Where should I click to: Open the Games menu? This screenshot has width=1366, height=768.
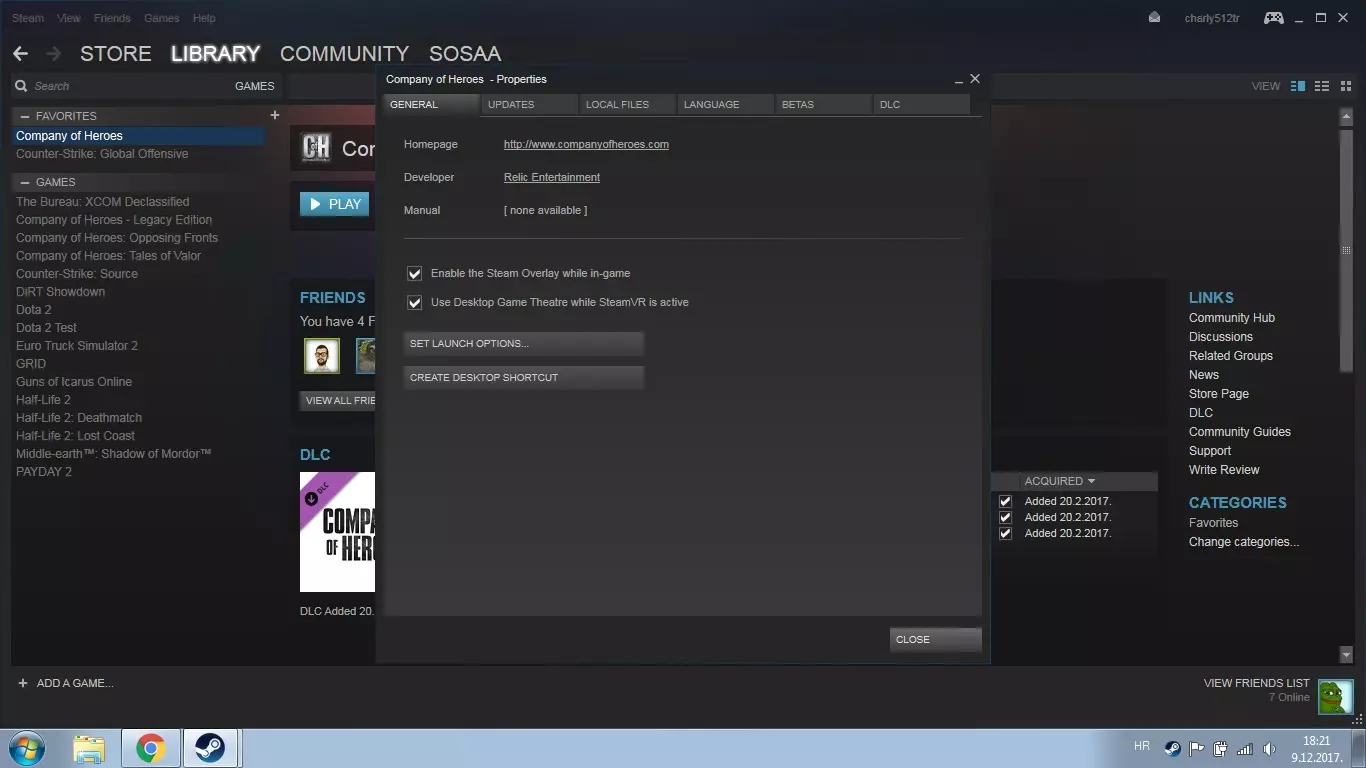pyautogui.click(x=162, y=18)
